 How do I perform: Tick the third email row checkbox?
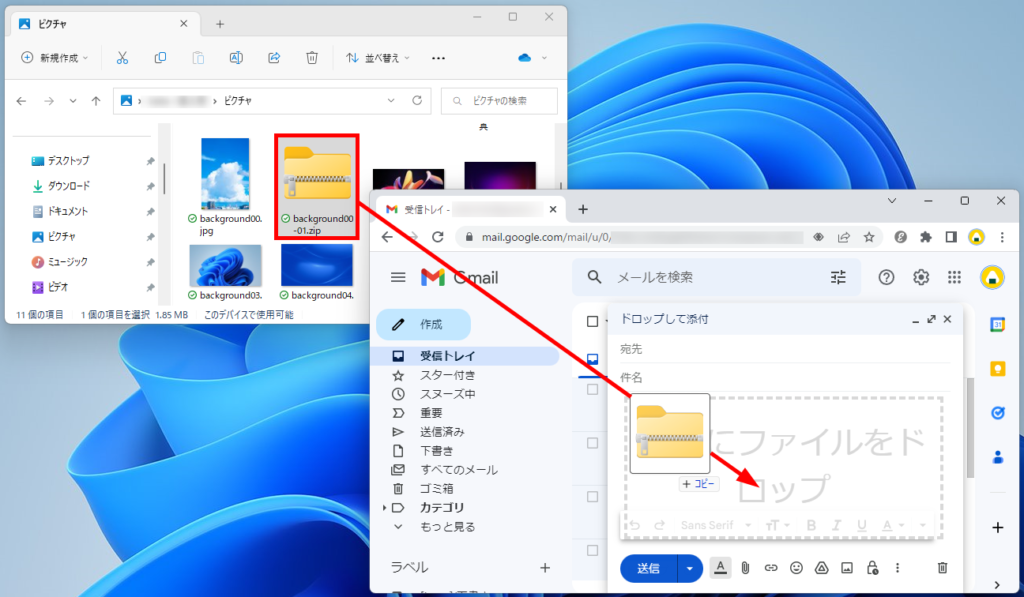coord(592,496)
